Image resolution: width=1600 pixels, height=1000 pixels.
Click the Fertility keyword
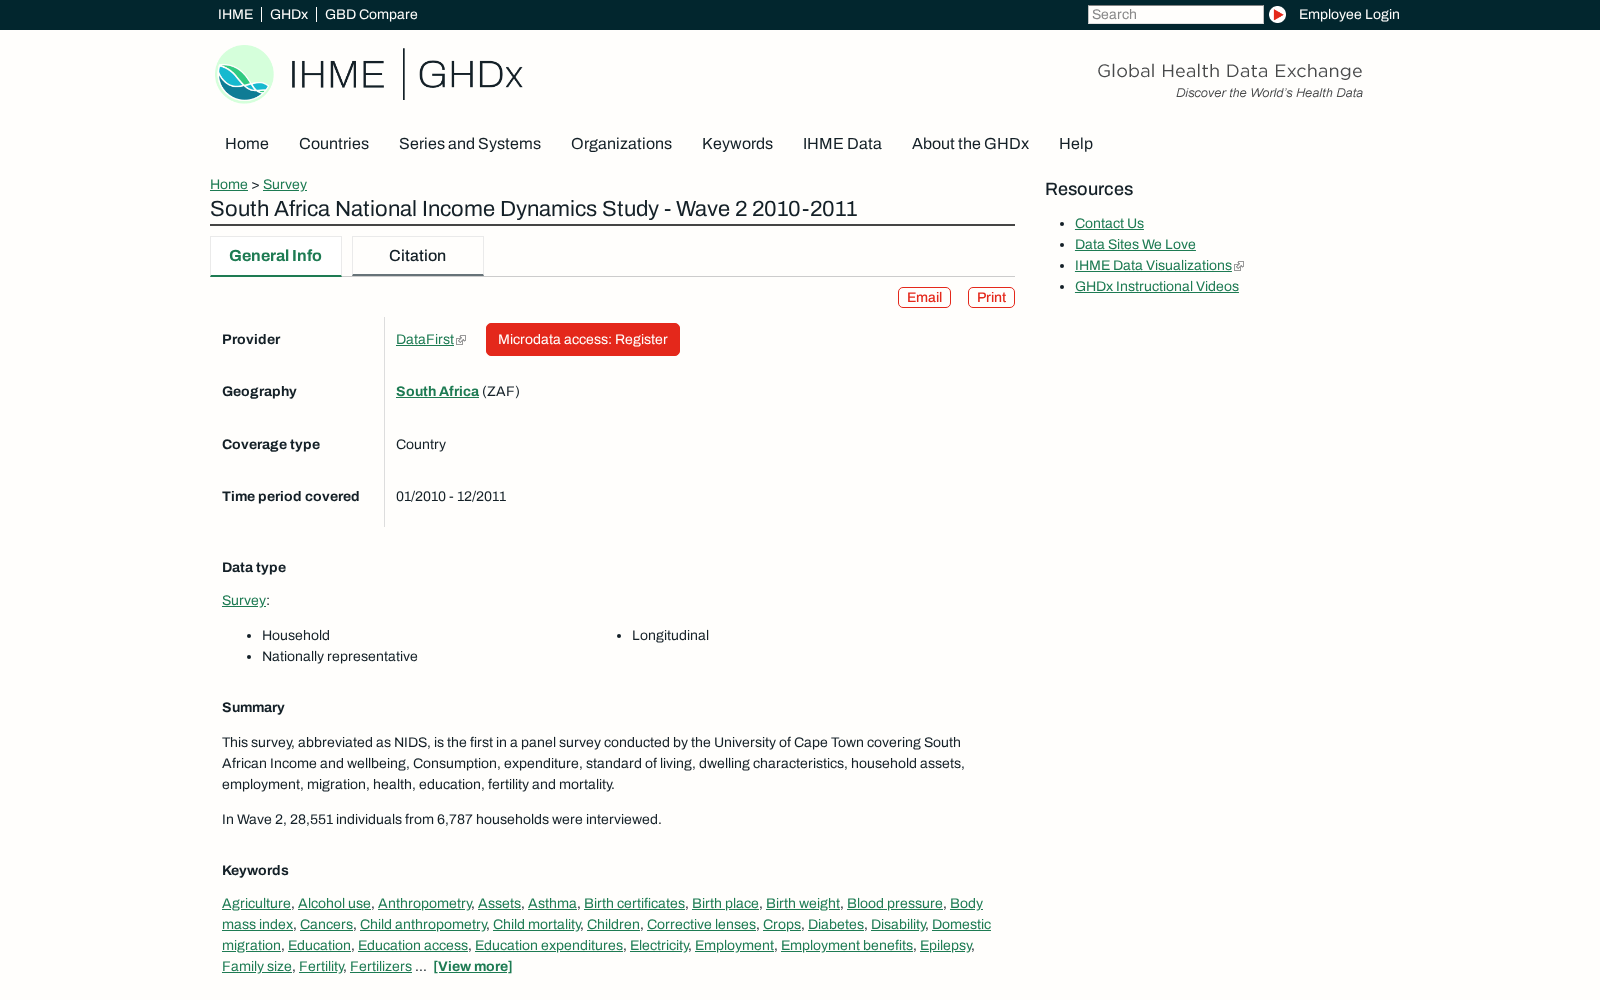[x=321, y=967]
